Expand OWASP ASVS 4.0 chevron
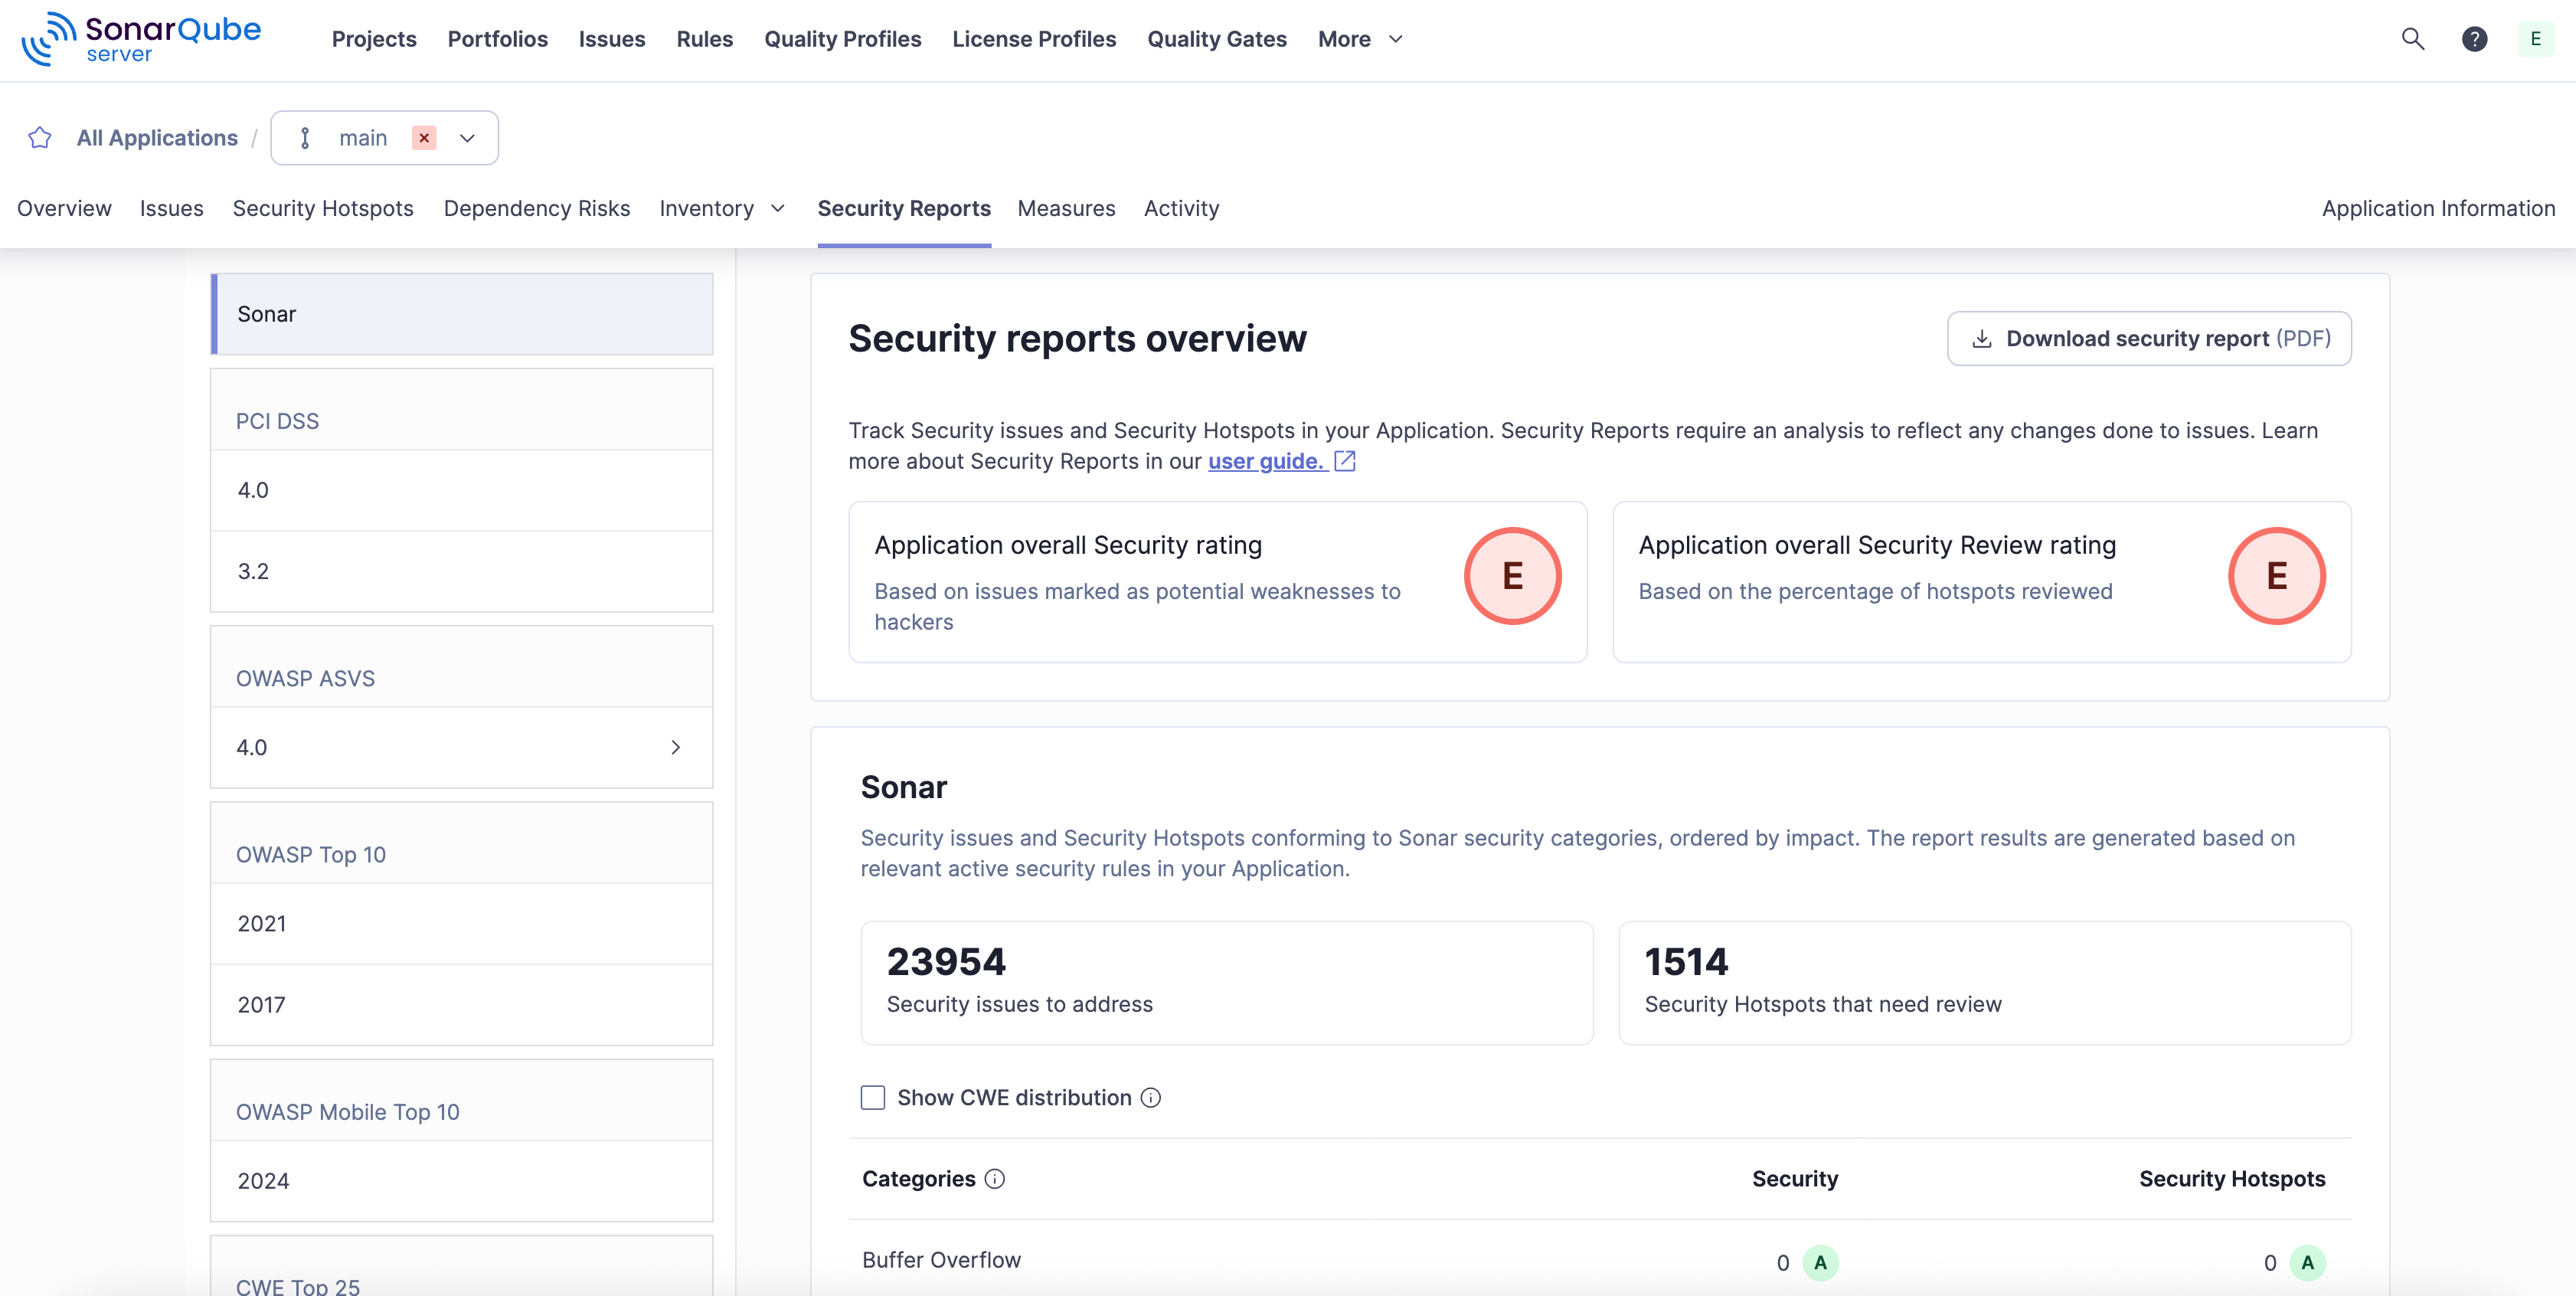The image size is (2576, 1296). pyautogui.click(x=675, y=747)
